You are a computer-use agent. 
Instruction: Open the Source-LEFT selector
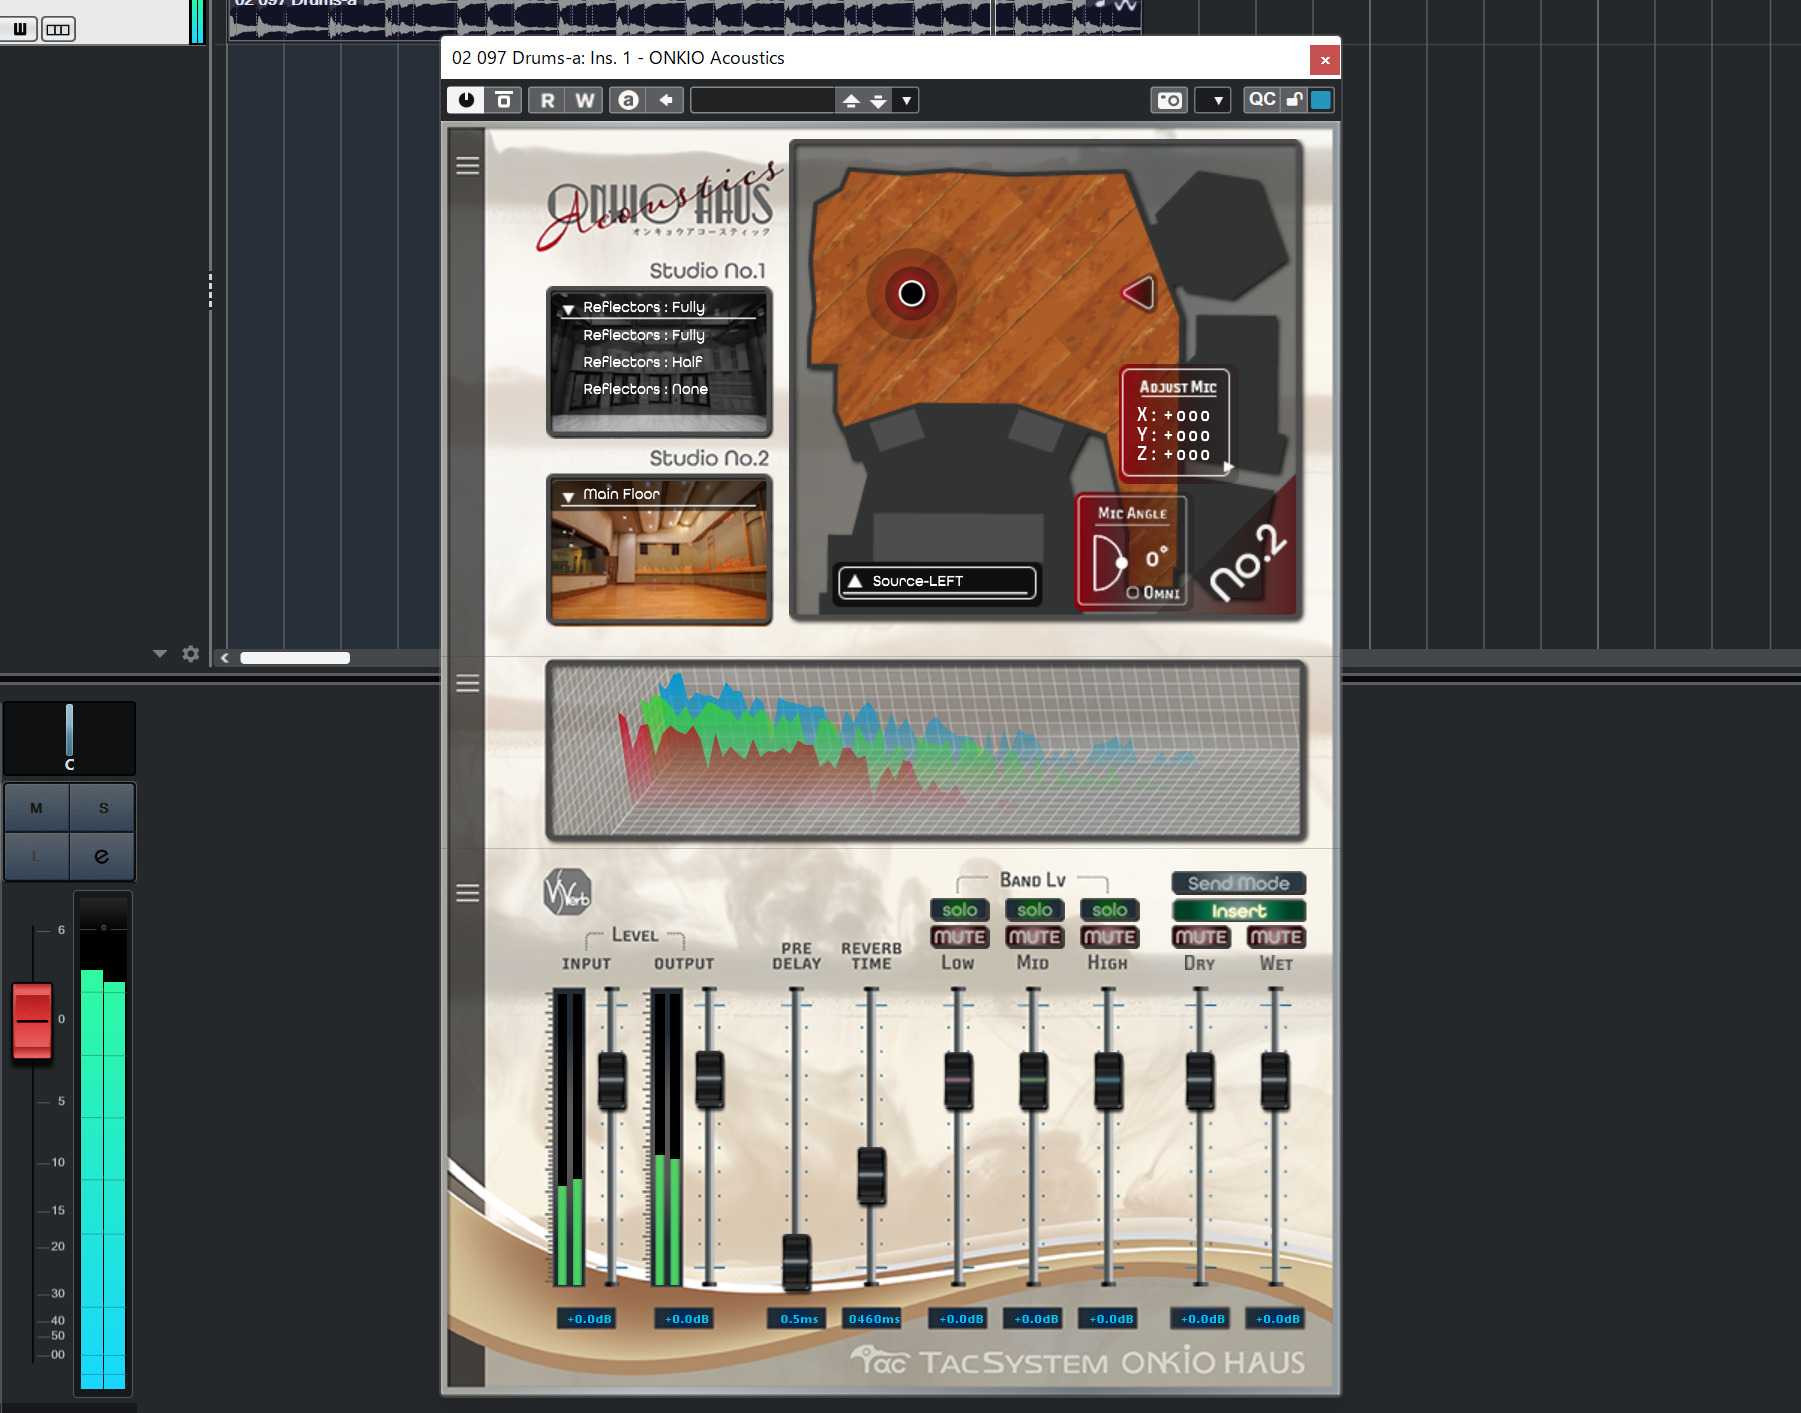click(x=937, y=581)
